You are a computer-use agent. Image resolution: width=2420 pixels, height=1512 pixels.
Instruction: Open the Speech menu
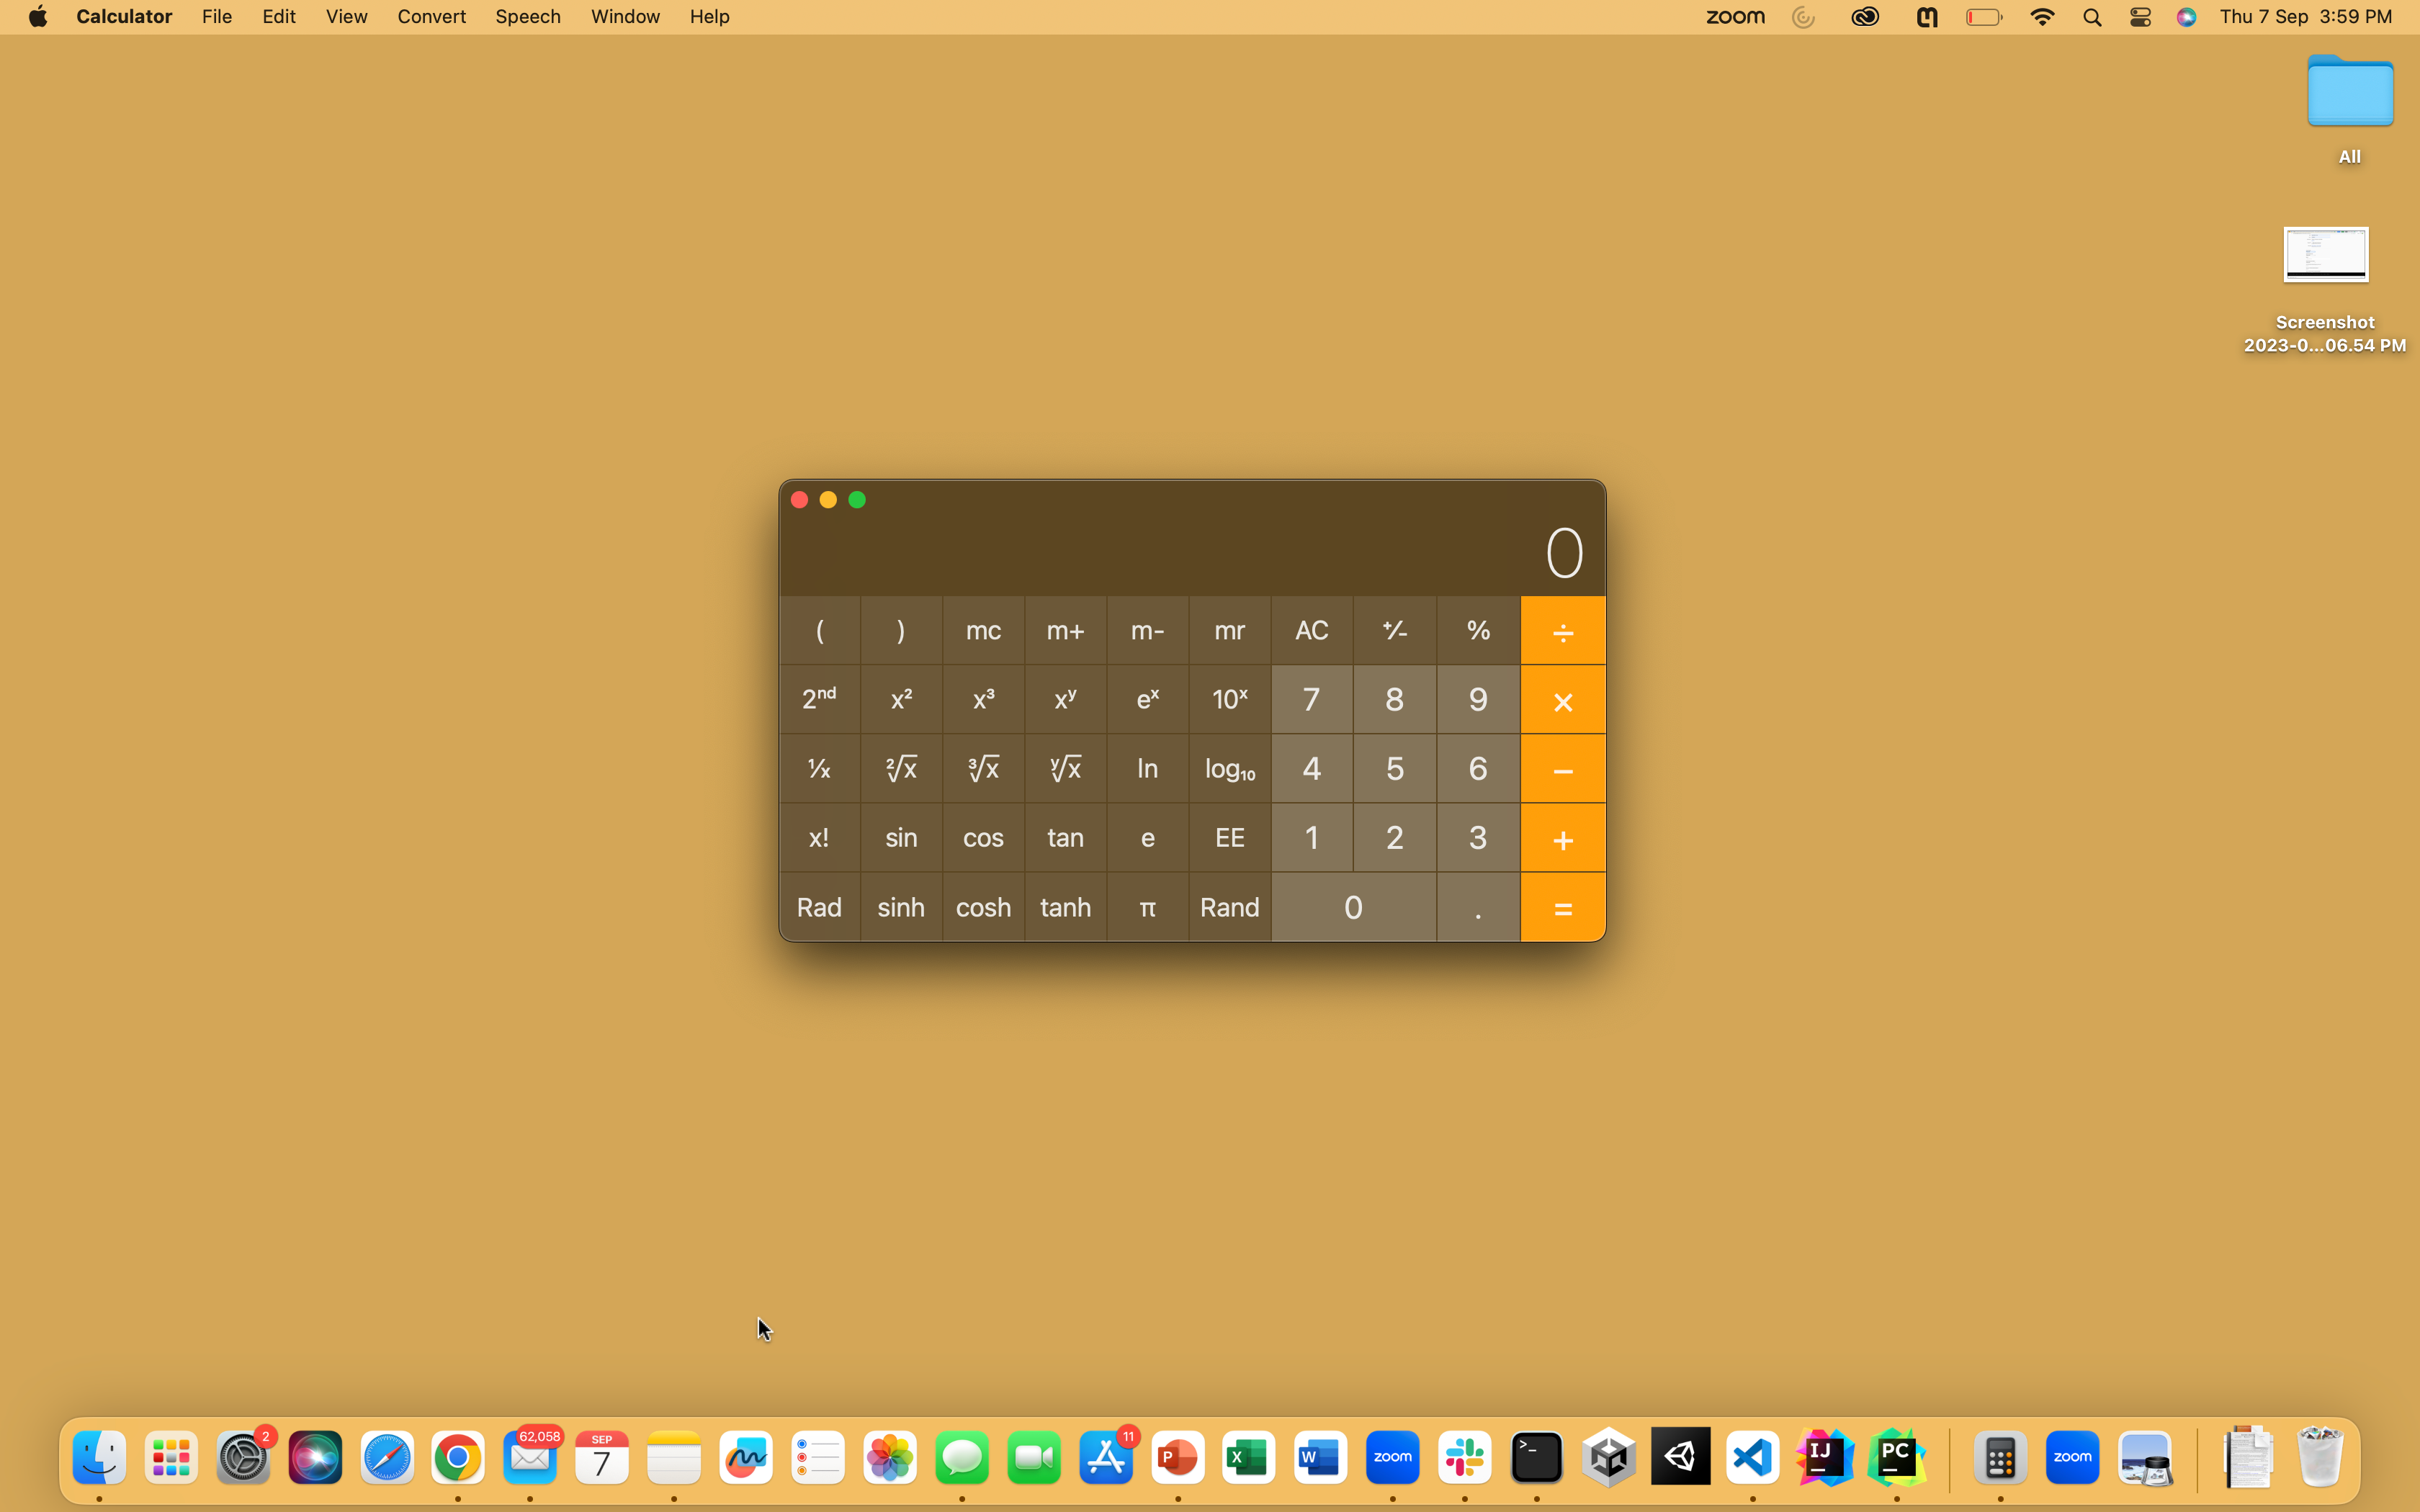527,17
